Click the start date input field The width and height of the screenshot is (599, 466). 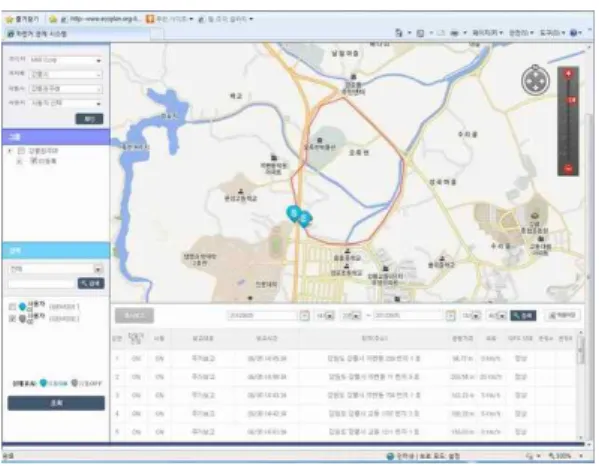pos(262,316)
